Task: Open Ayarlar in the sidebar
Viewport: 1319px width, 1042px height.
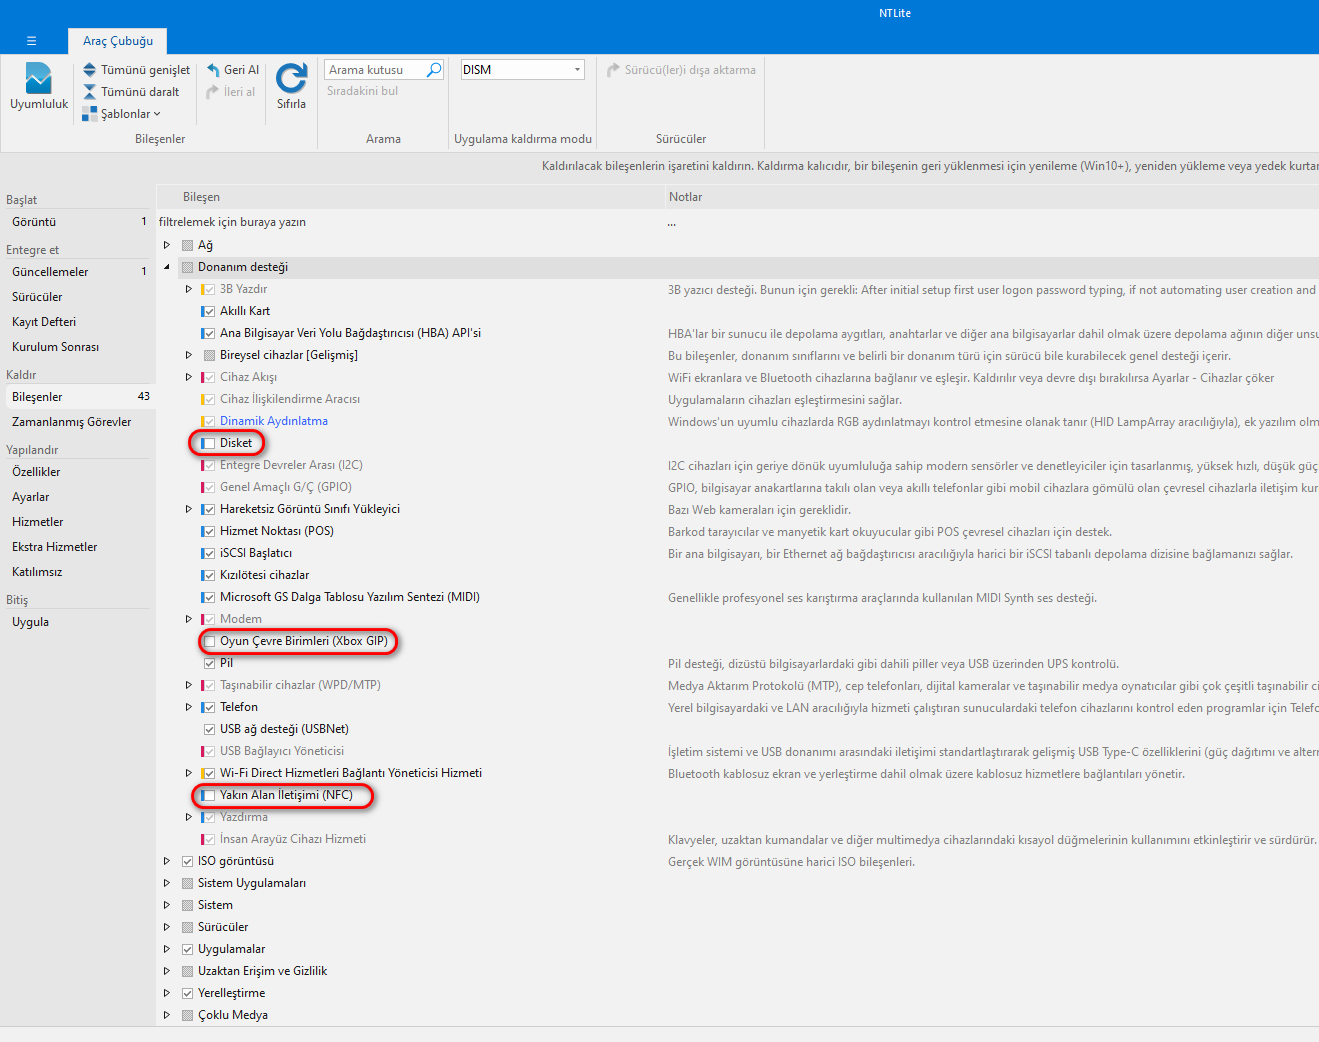Action: (x=78, y=497)
